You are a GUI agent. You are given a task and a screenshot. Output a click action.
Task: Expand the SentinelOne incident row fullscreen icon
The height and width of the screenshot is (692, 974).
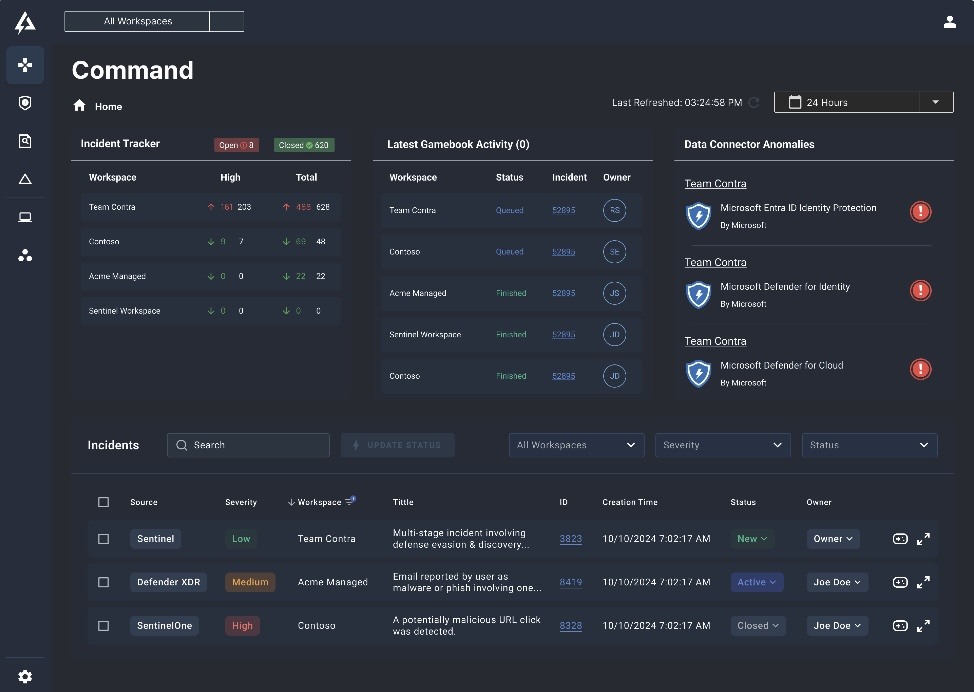pos(923,626)
